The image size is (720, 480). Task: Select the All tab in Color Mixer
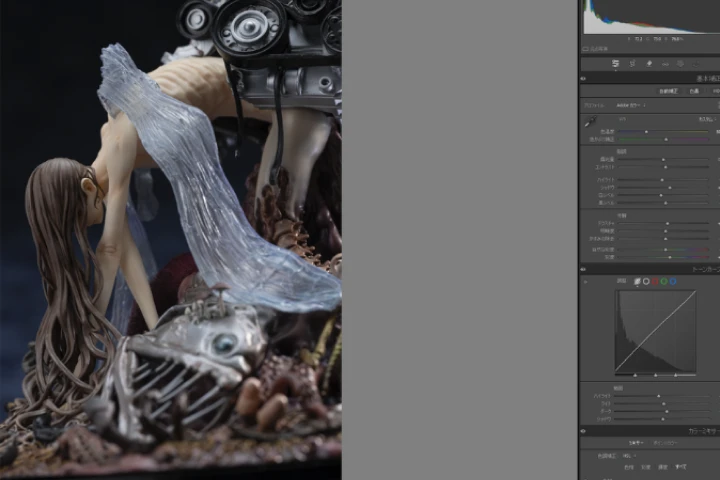pyautogui.click(x=681, y=467)
